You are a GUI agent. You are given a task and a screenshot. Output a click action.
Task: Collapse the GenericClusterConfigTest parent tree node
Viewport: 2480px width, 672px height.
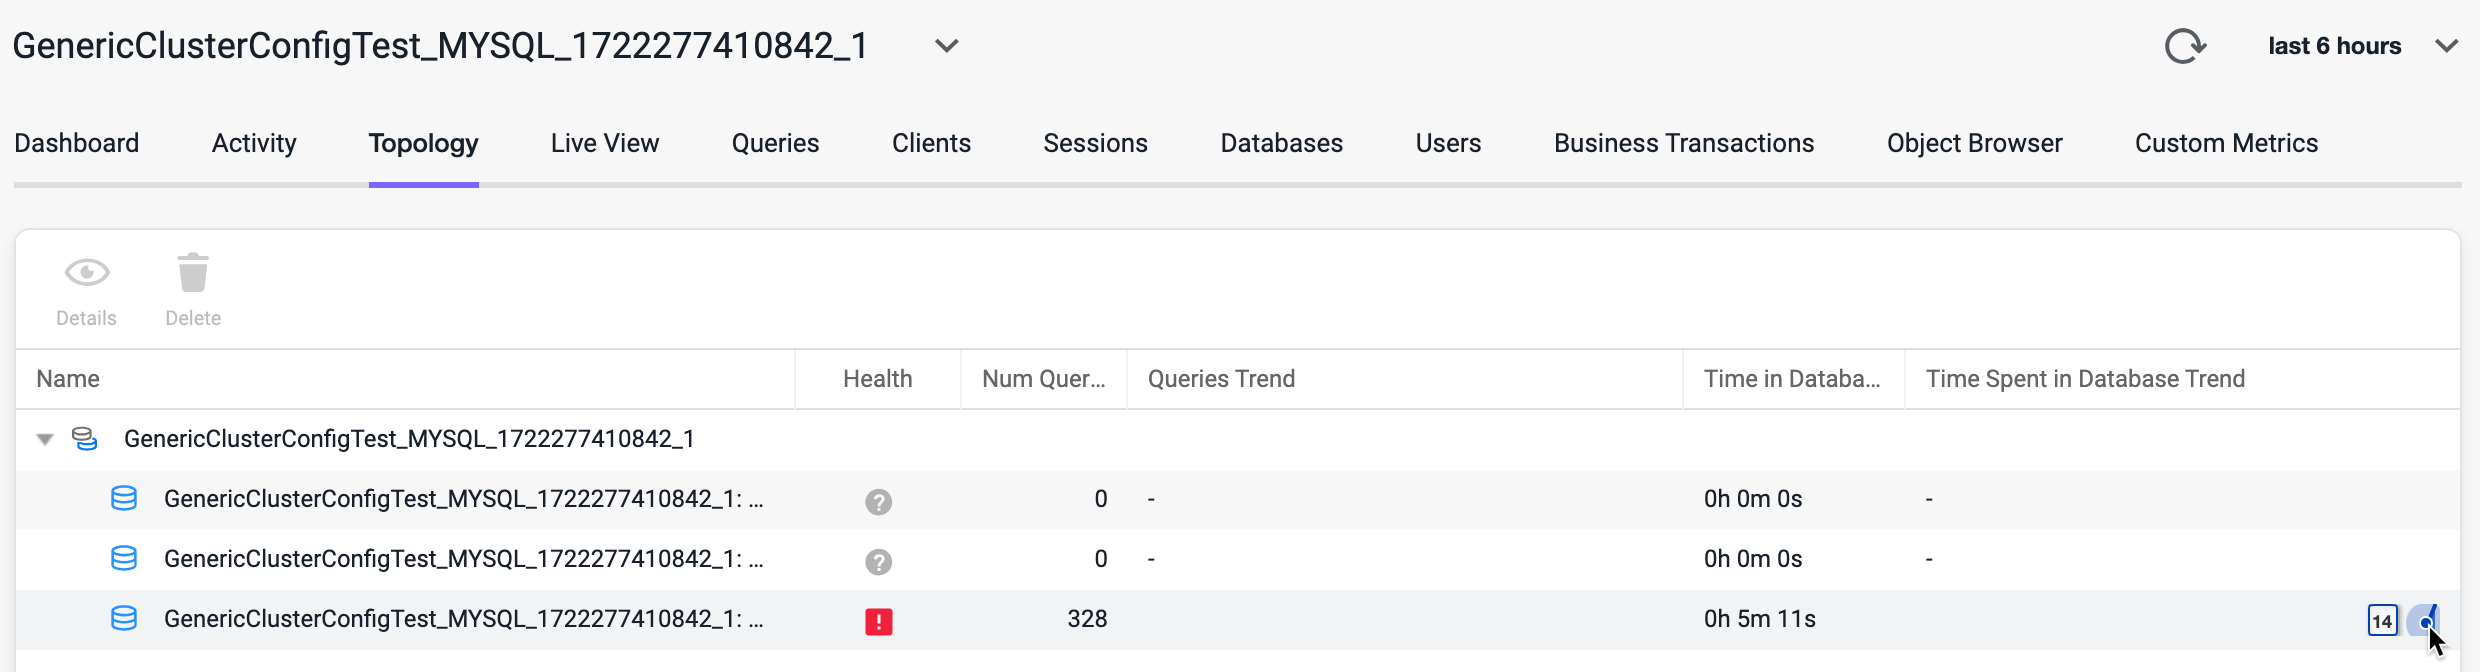tap(45, 439)
